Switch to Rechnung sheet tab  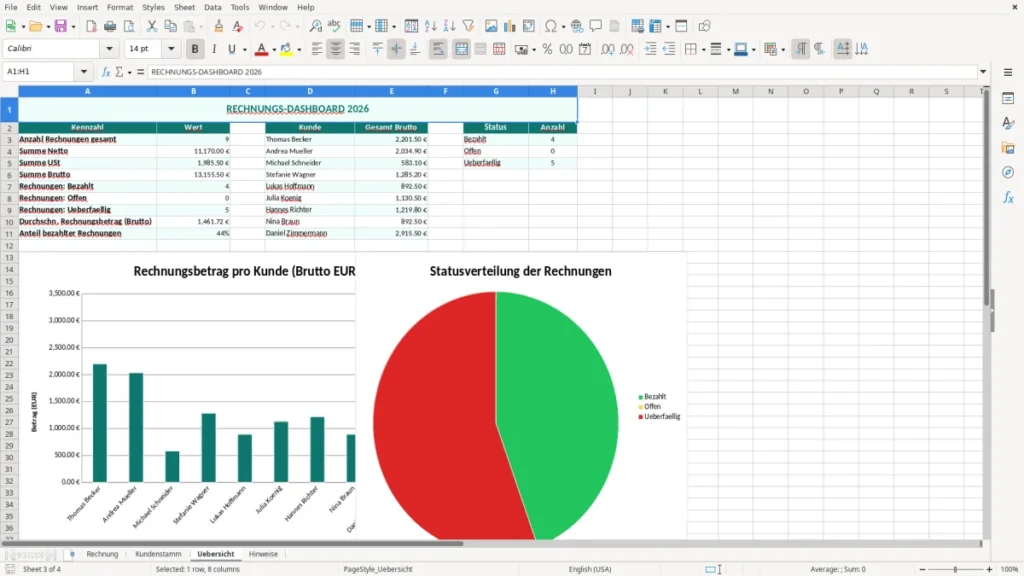tap(103, 554)
